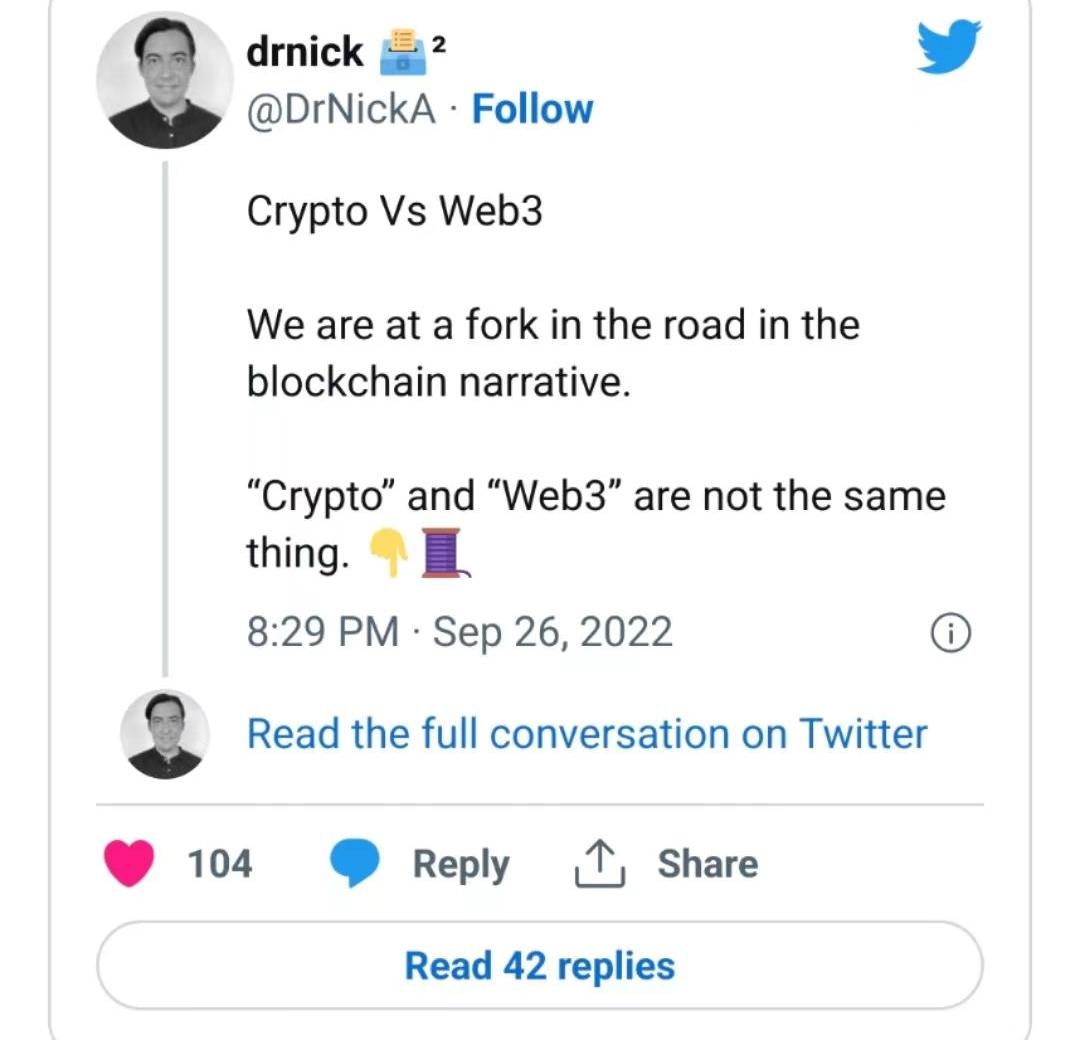
Task: Click the drnick display name
Action: click(x=305, y=51)
